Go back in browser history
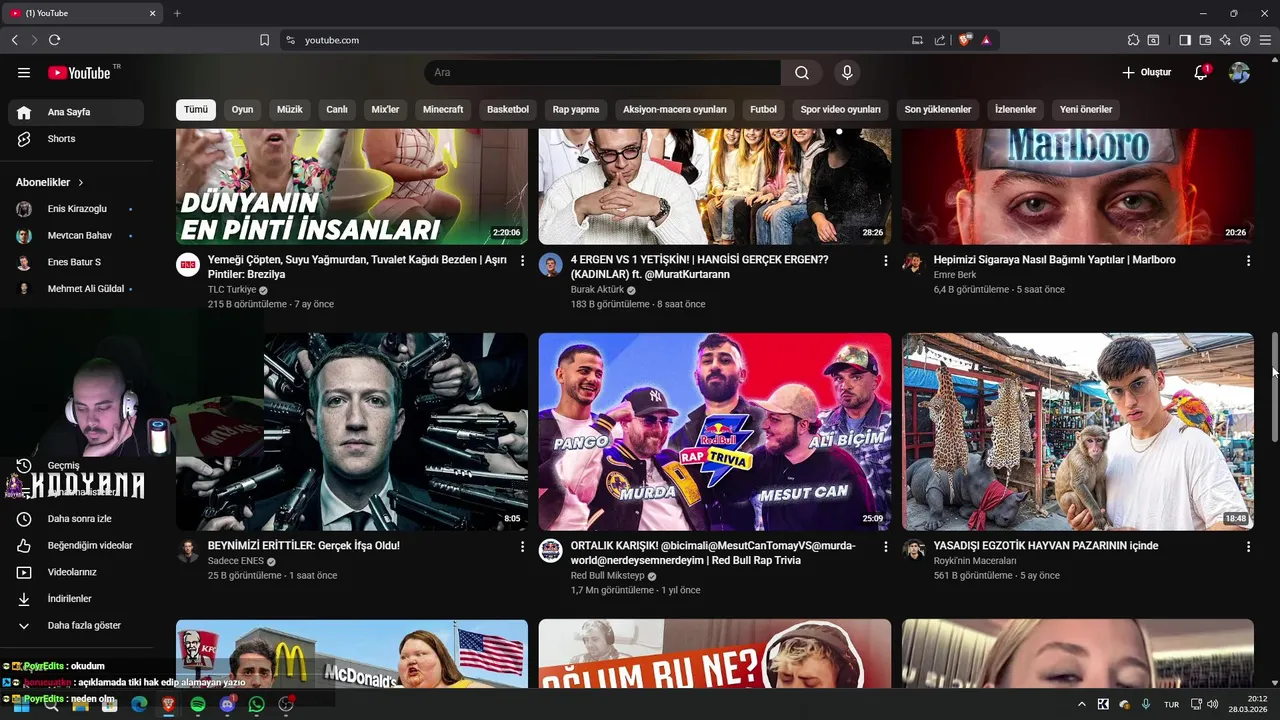This screenshot has height=720, width=1280. coord(14,40)
